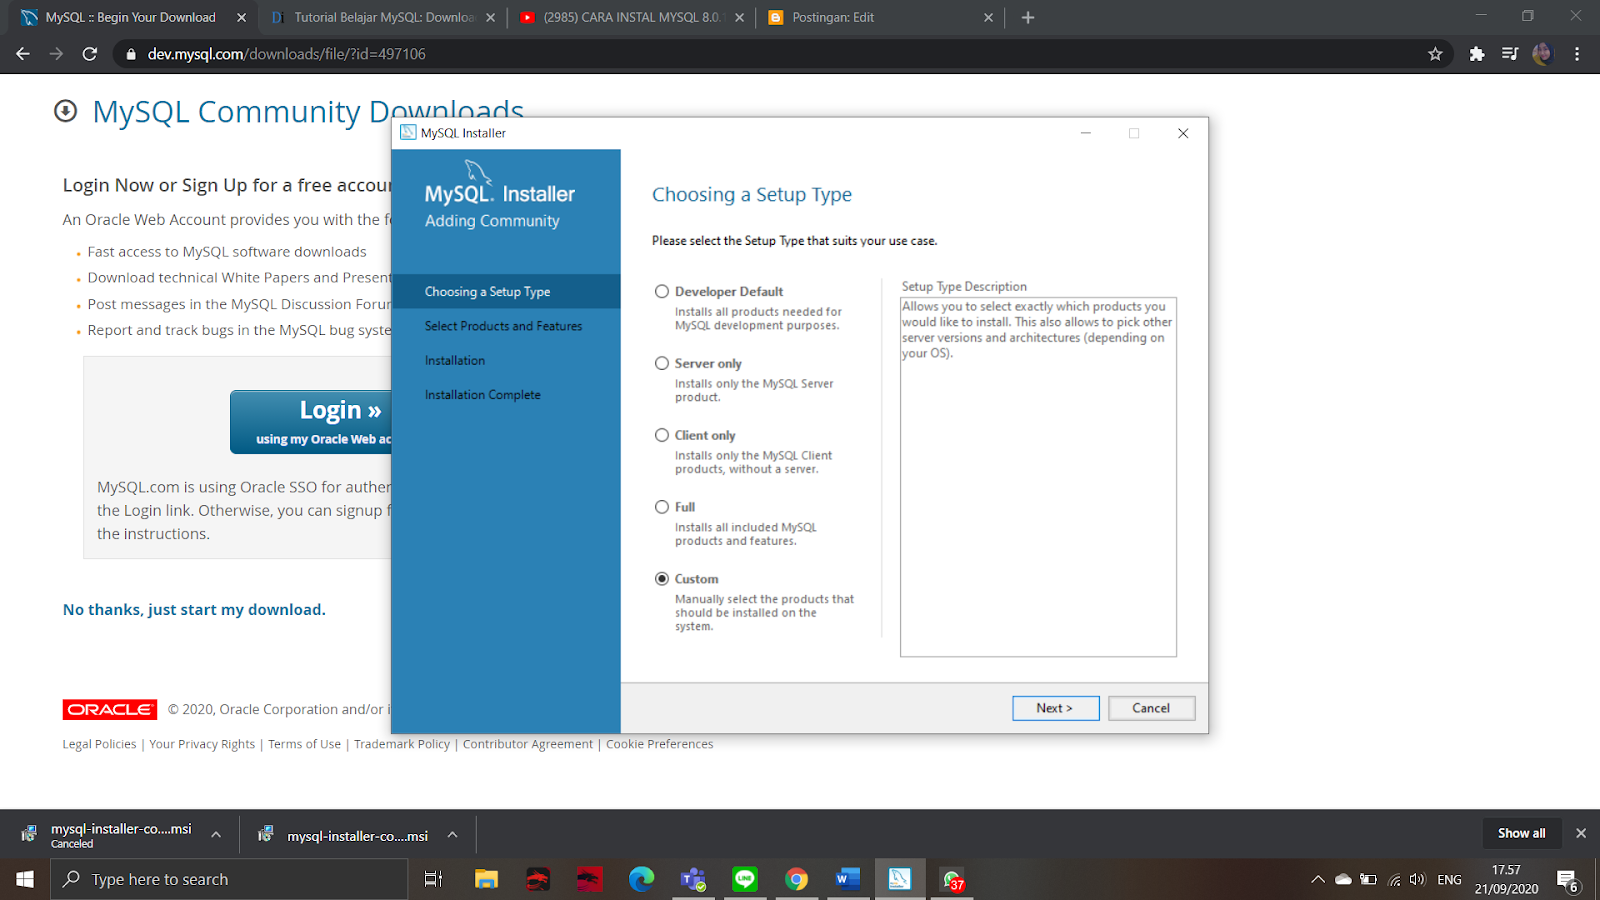
Task: Open Chrome extensions puzzle icon
Action: click(1477, 54)
